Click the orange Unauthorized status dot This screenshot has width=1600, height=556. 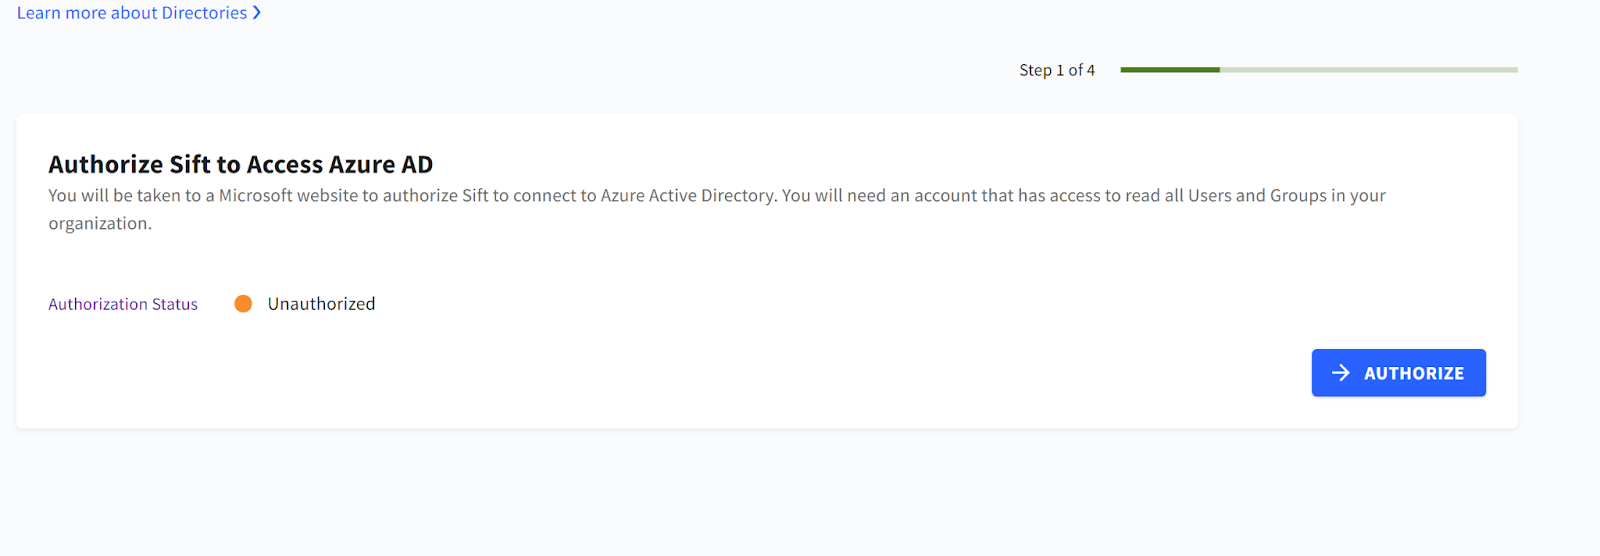243,304
